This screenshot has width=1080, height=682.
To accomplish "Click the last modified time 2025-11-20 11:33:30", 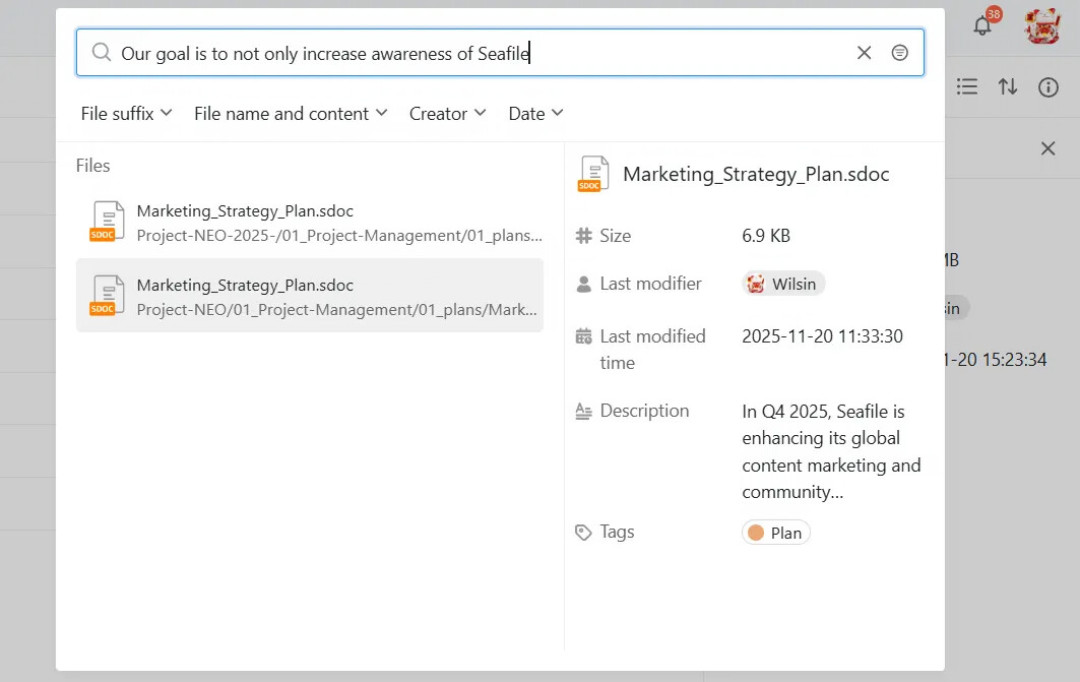I will pos(822,336).
